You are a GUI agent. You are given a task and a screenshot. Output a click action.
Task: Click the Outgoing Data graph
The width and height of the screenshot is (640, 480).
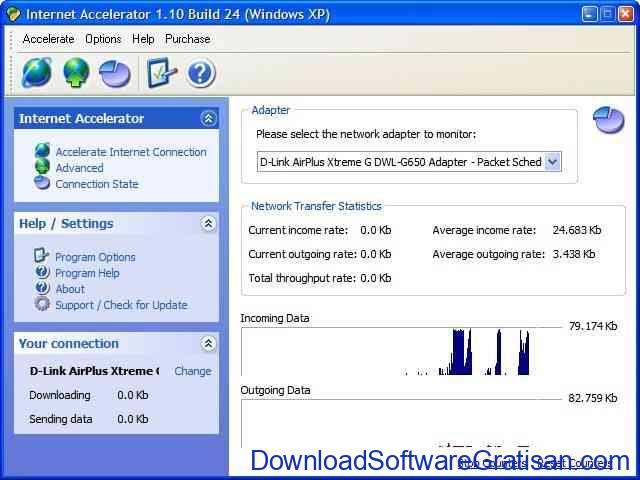click(402, 424)
